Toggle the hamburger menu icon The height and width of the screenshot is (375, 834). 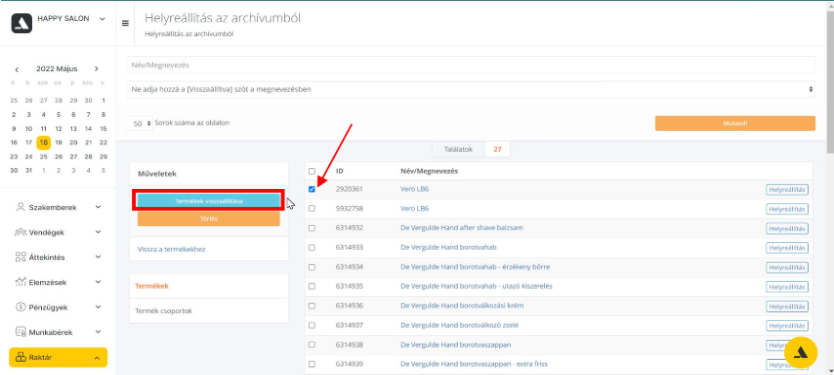pos(126,23)
